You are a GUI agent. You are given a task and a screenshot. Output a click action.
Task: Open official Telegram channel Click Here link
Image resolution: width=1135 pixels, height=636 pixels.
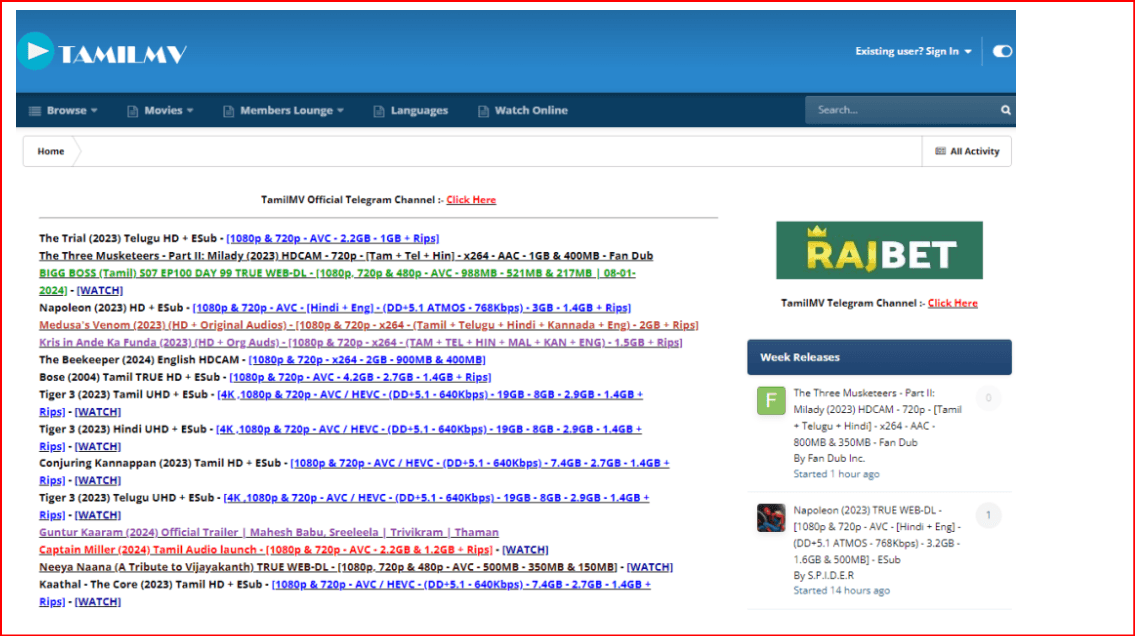point(471,200)
